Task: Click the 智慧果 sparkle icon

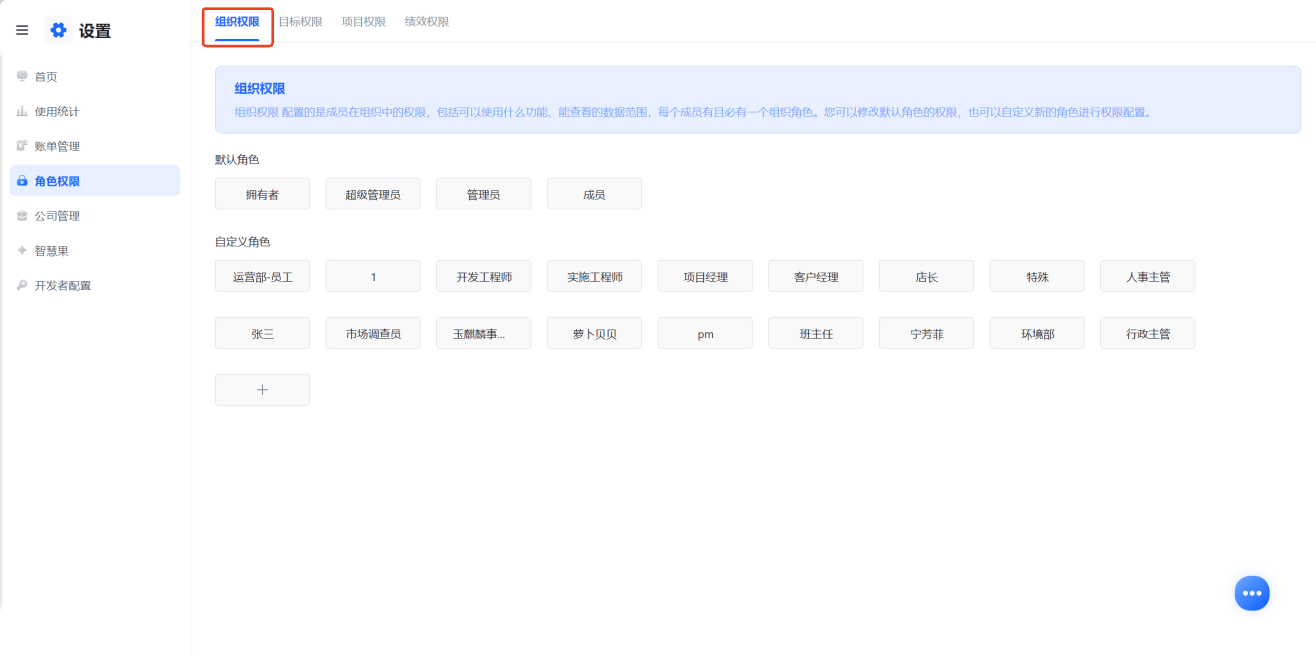Action: (x=22, y=250)
